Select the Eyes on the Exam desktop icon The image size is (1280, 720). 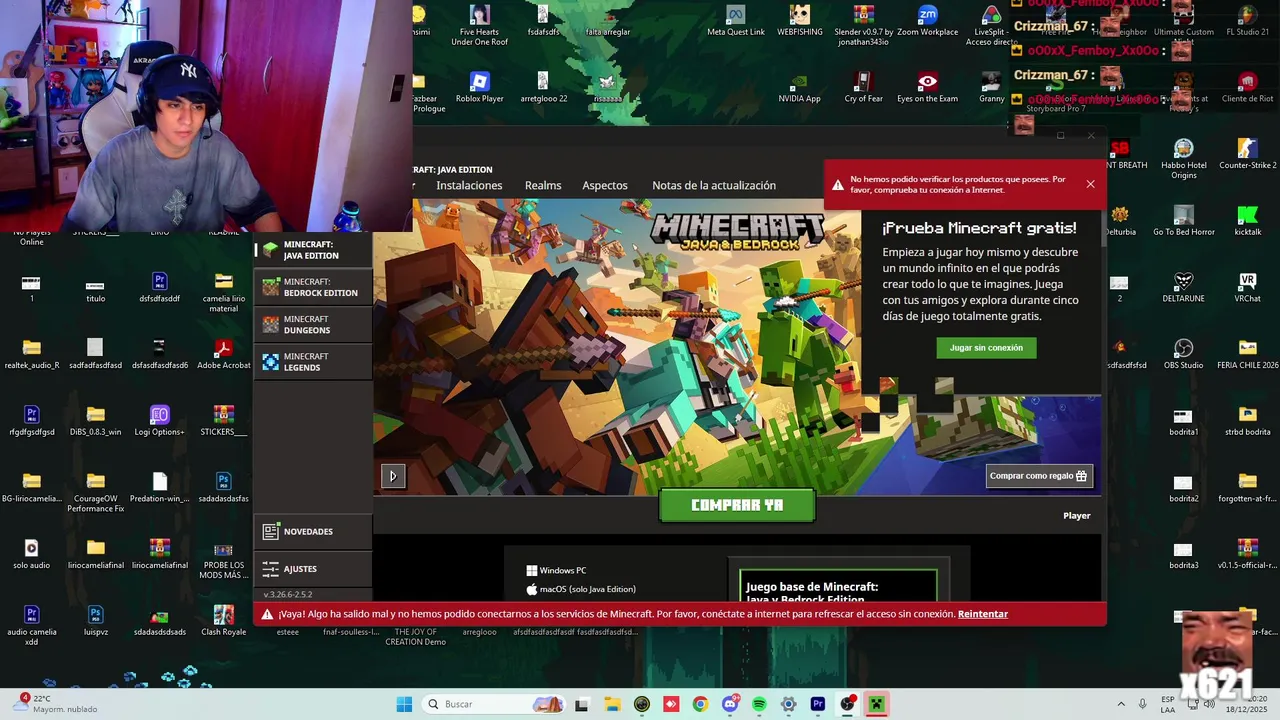coord(927,88)
